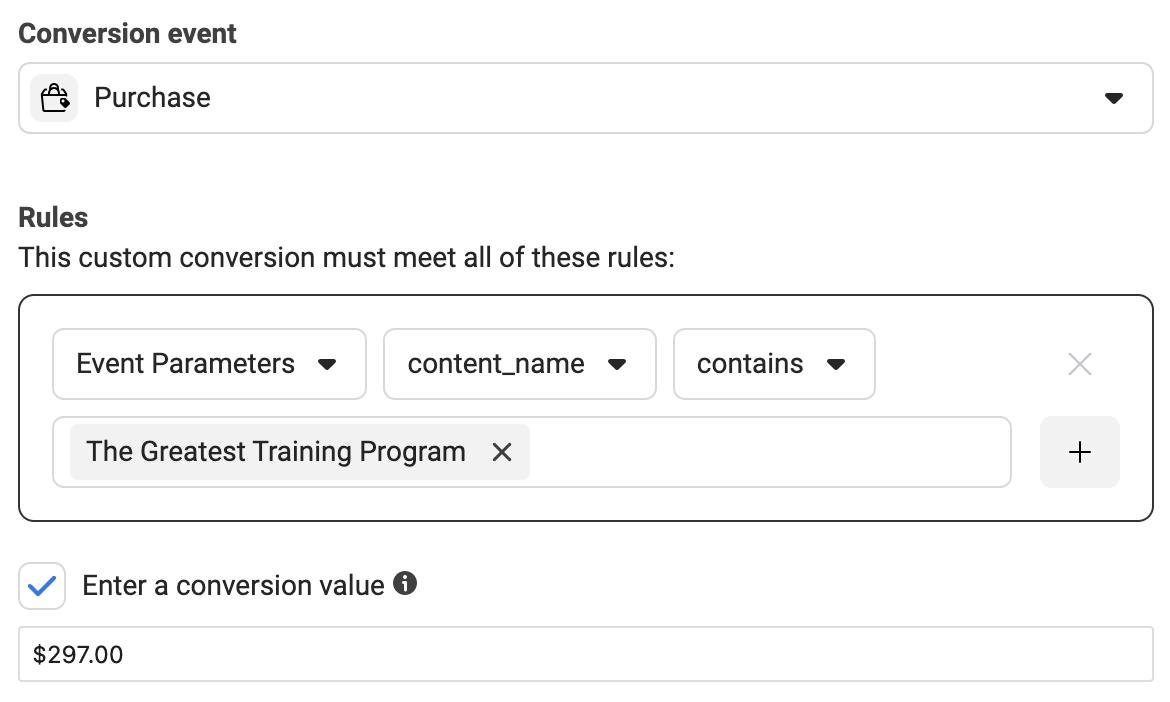Click the Conversion event label
This screenshot has height=702, width=1170.
click(x=127, y=34)
